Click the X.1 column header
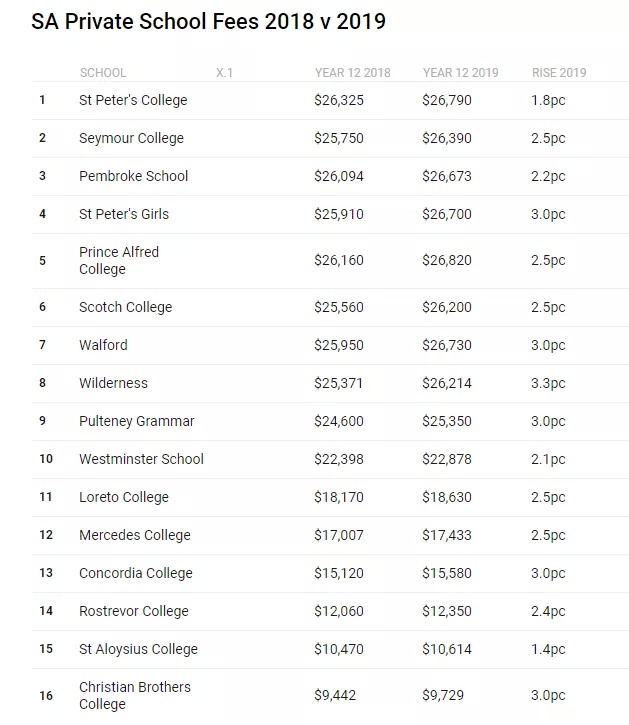The image size is (629, 725). (224, 73)
